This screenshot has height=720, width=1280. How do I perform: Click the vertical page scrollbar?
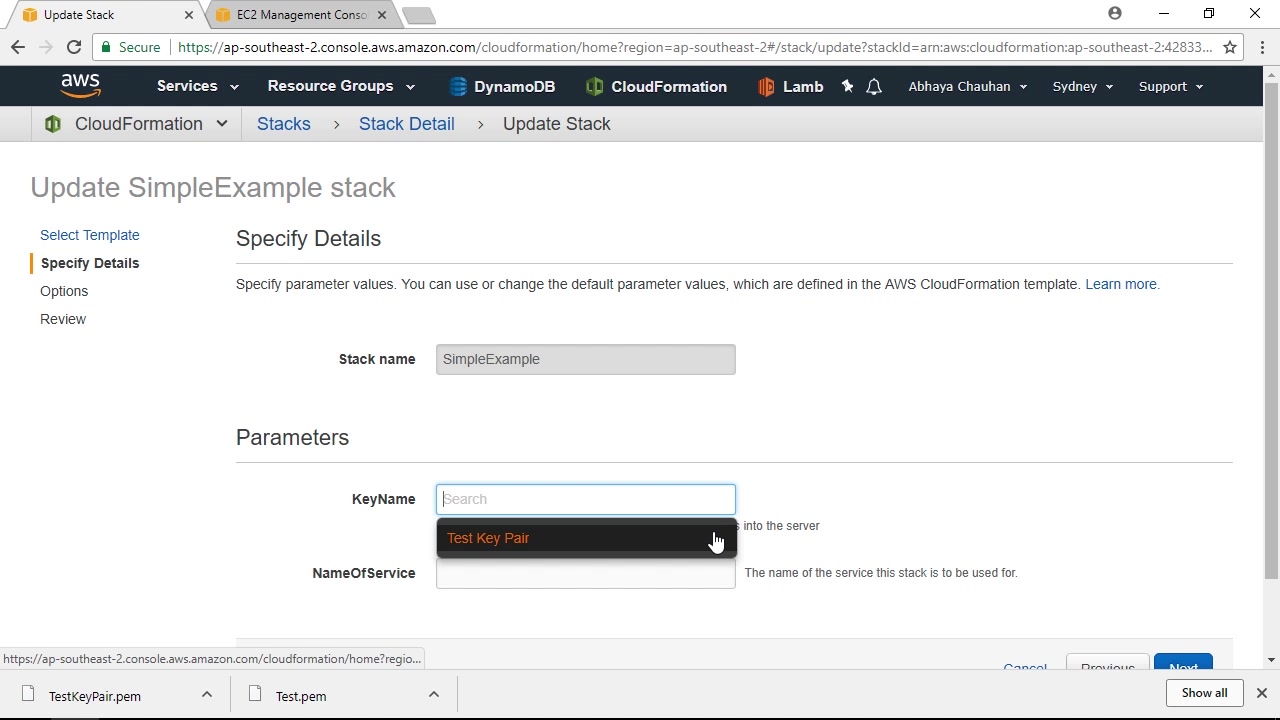1271,330
